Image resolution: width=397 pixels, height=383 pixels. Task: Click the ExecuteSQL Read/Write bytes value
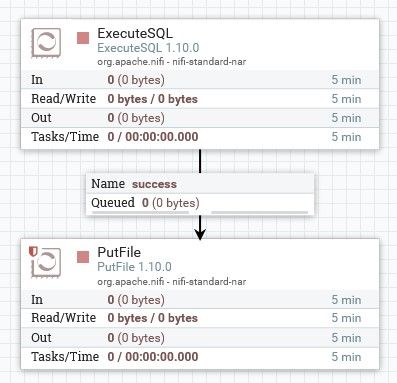click(x=153, y=99)
